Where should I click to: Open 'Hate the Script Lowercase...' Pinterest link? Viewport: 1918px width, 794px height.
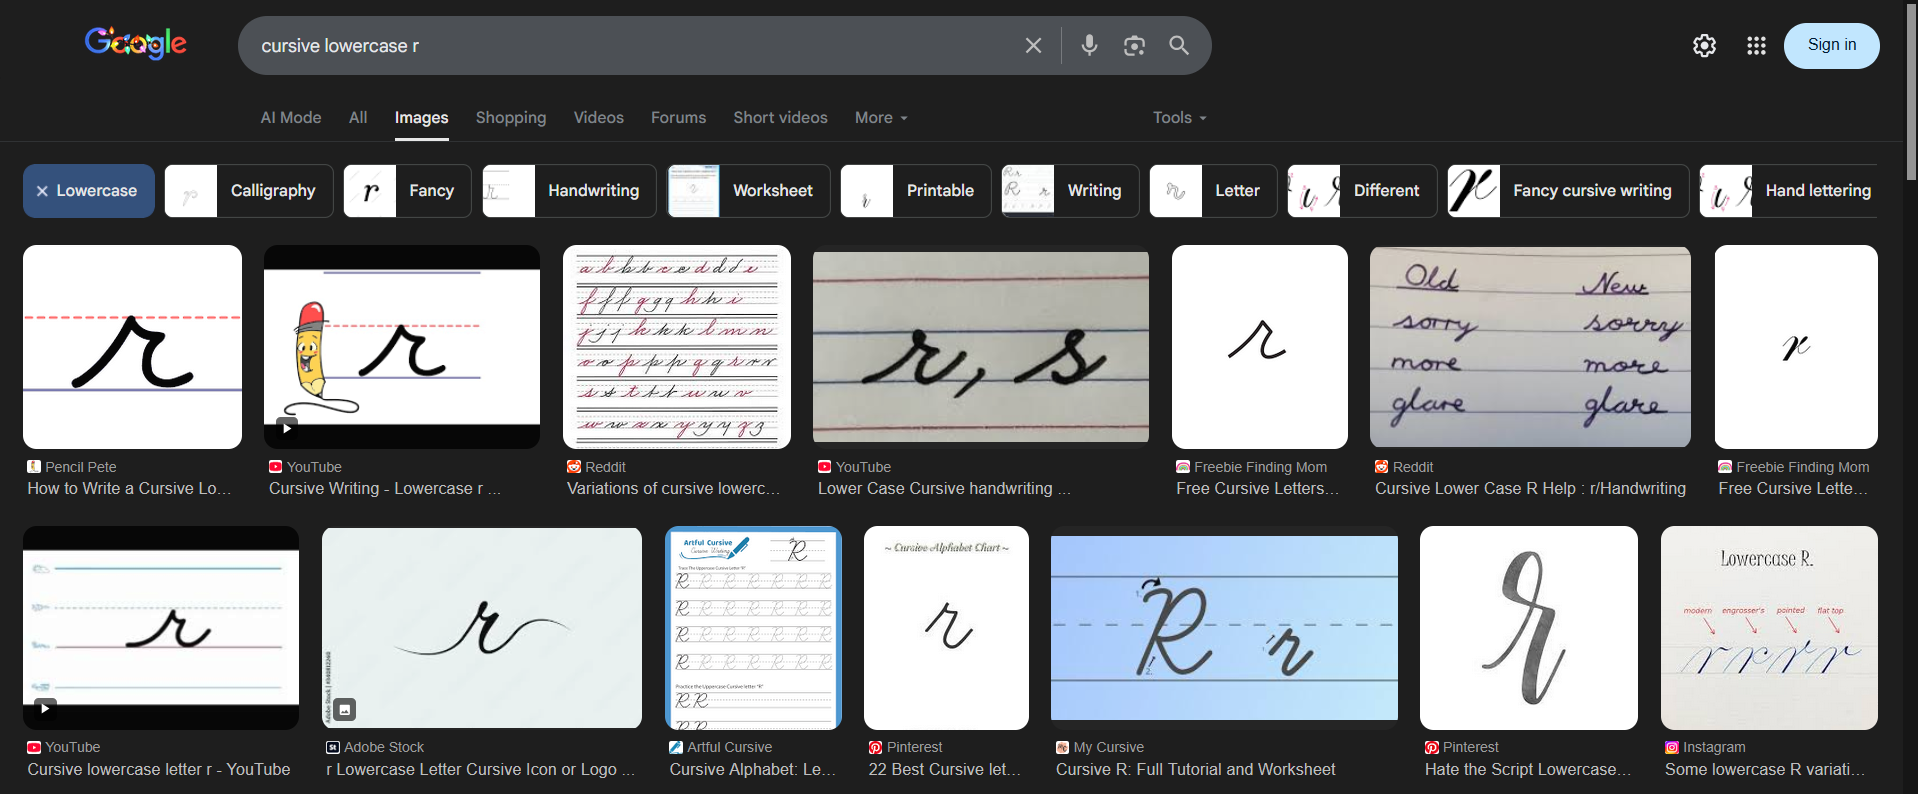coord(1528,770)
